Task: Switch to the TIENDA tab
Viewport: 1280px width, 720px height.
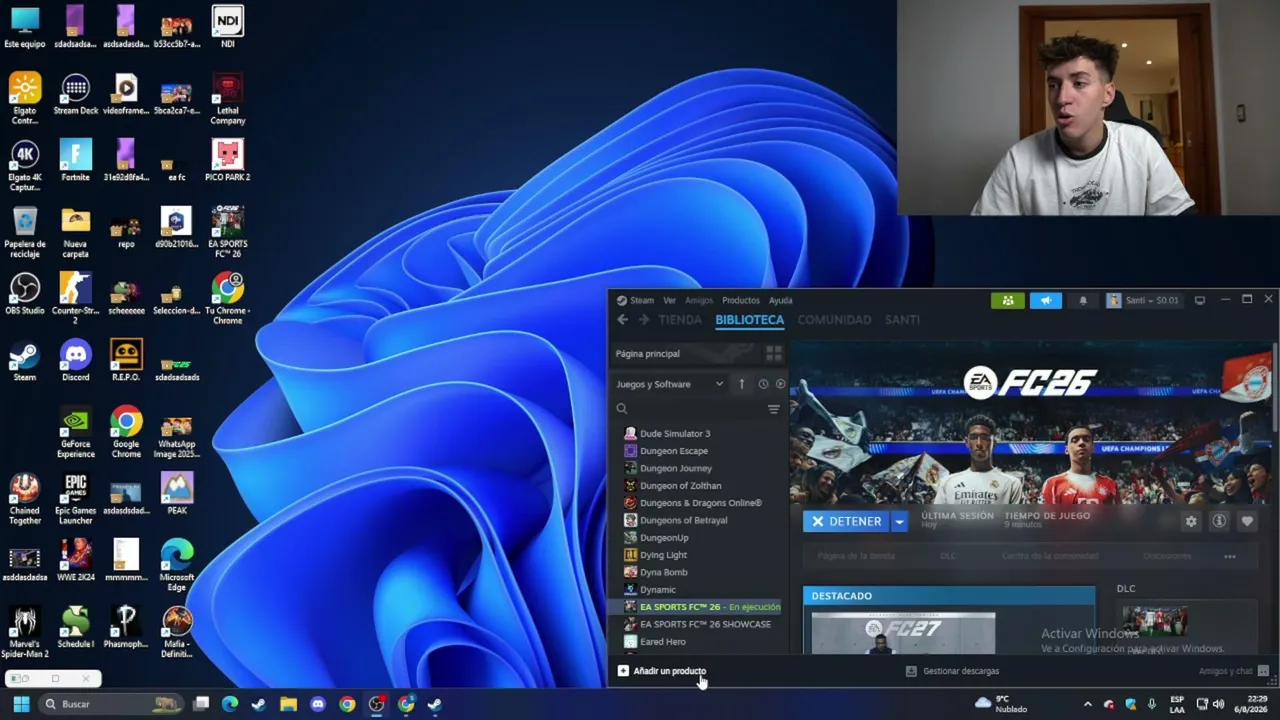Action: pos(680,320)
